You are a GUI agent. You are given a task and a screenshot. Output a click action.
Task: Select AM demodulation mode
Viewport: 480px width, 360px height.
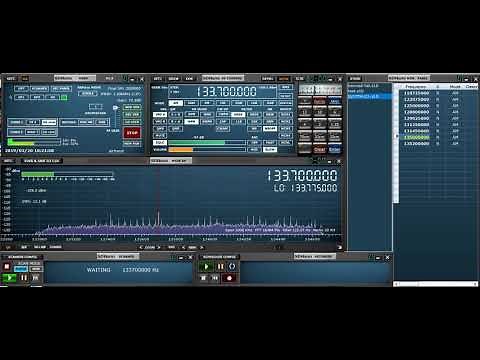pyautogui.click(x=176, y=103)
